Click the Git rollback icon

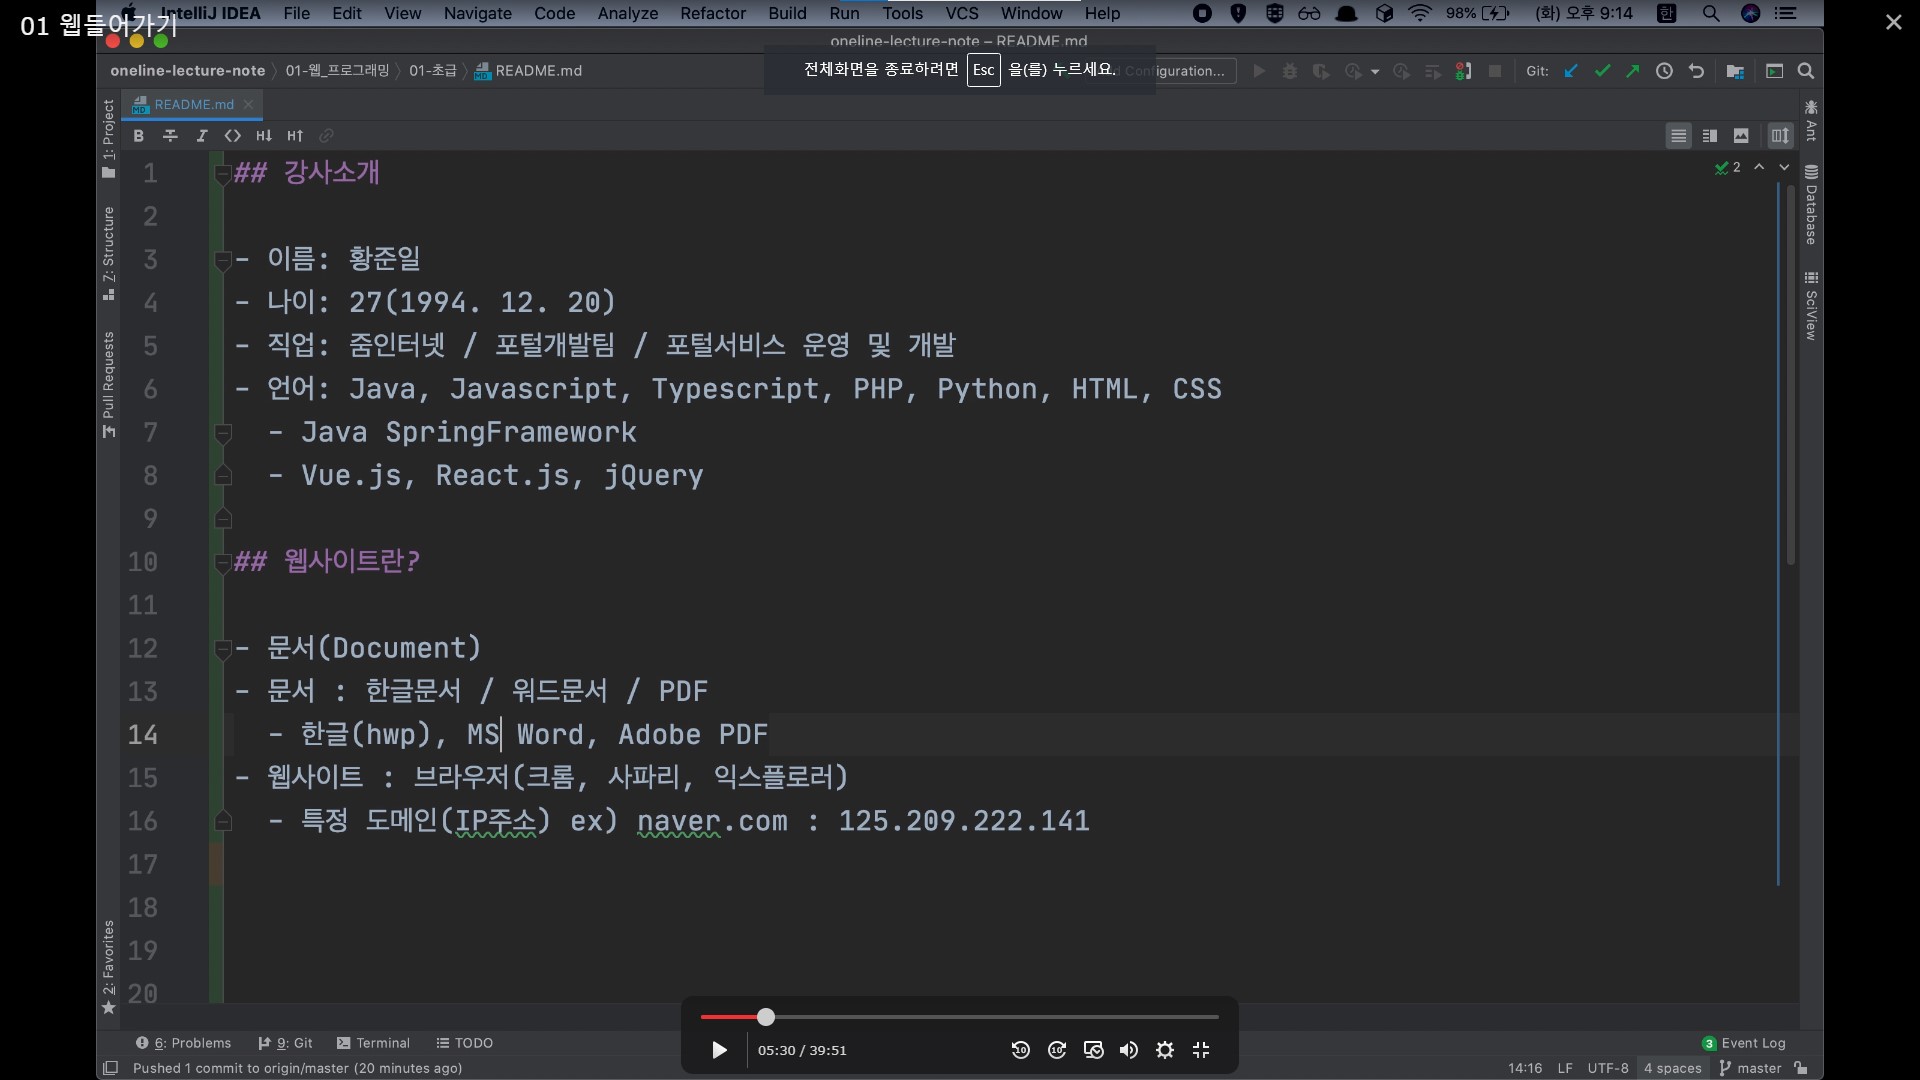1696,71
